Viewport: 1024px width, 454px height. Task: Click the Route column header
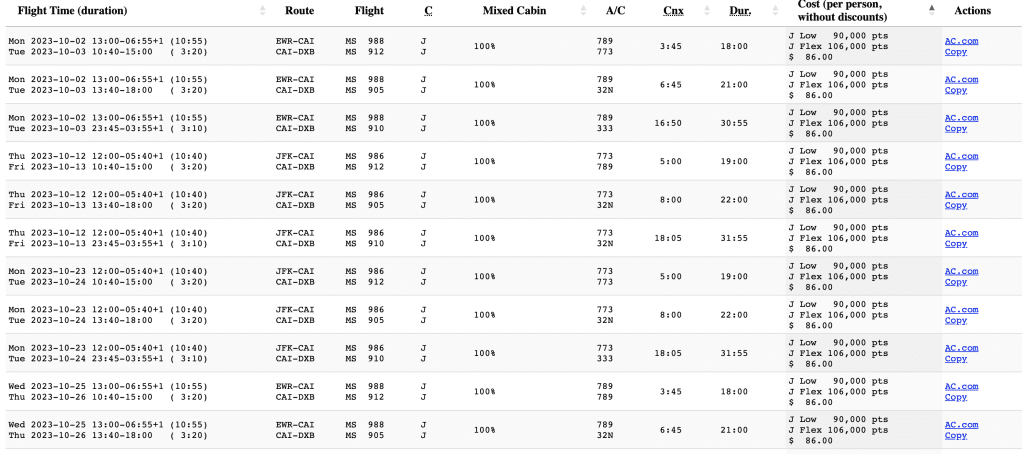coord(299,10)
